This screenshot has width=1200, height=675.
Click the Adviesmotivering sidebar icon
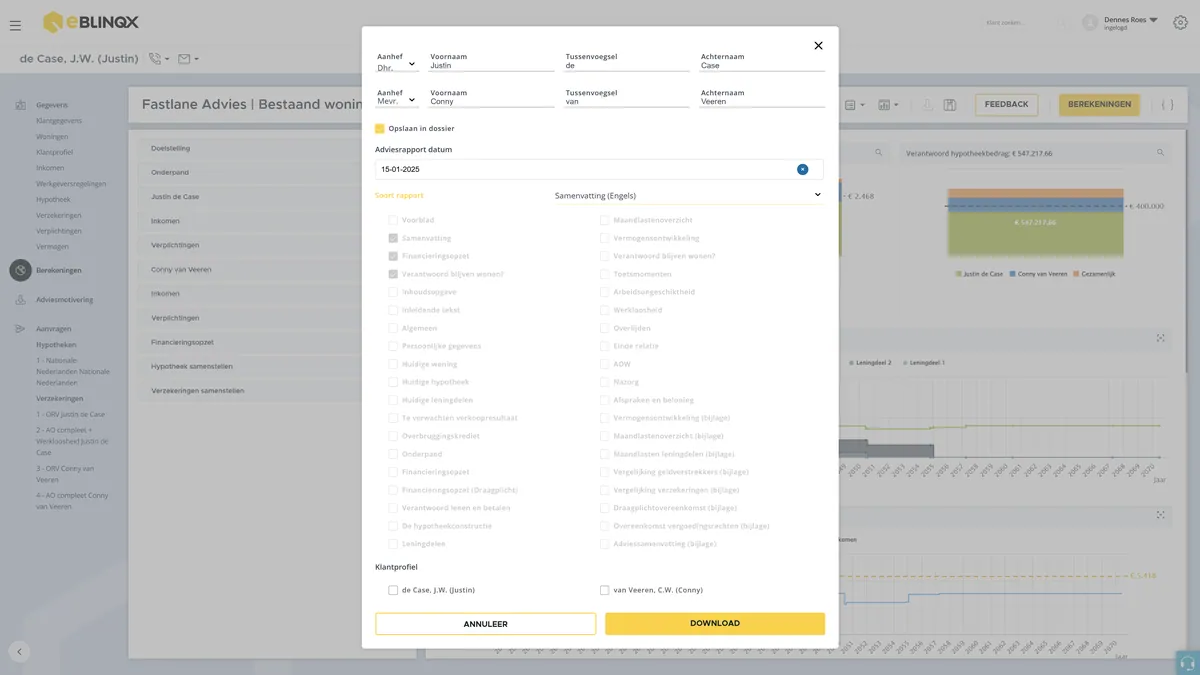tap(20, 299)
